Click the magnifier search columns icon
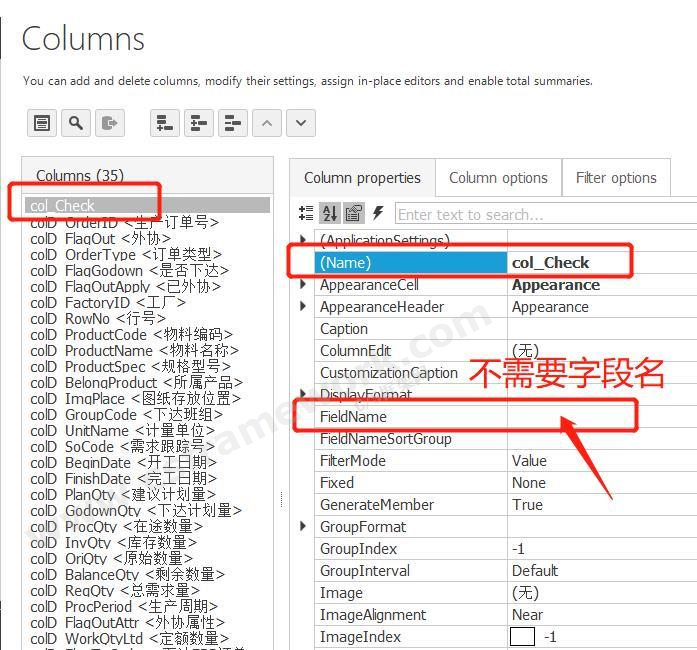Viewport: 697px width, 650px height. click(76, 123)
